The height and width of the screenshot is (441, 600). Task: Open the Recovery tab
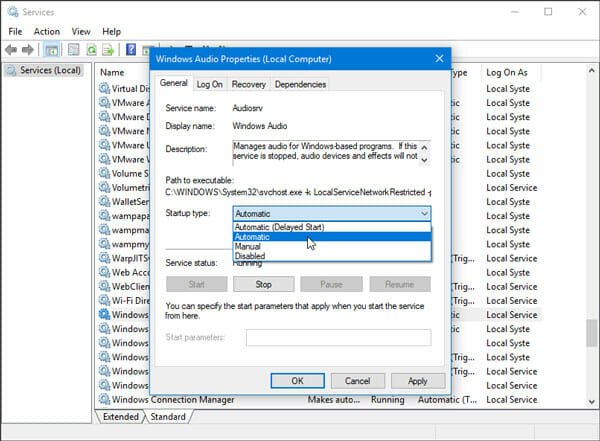(x=248, y=85)
